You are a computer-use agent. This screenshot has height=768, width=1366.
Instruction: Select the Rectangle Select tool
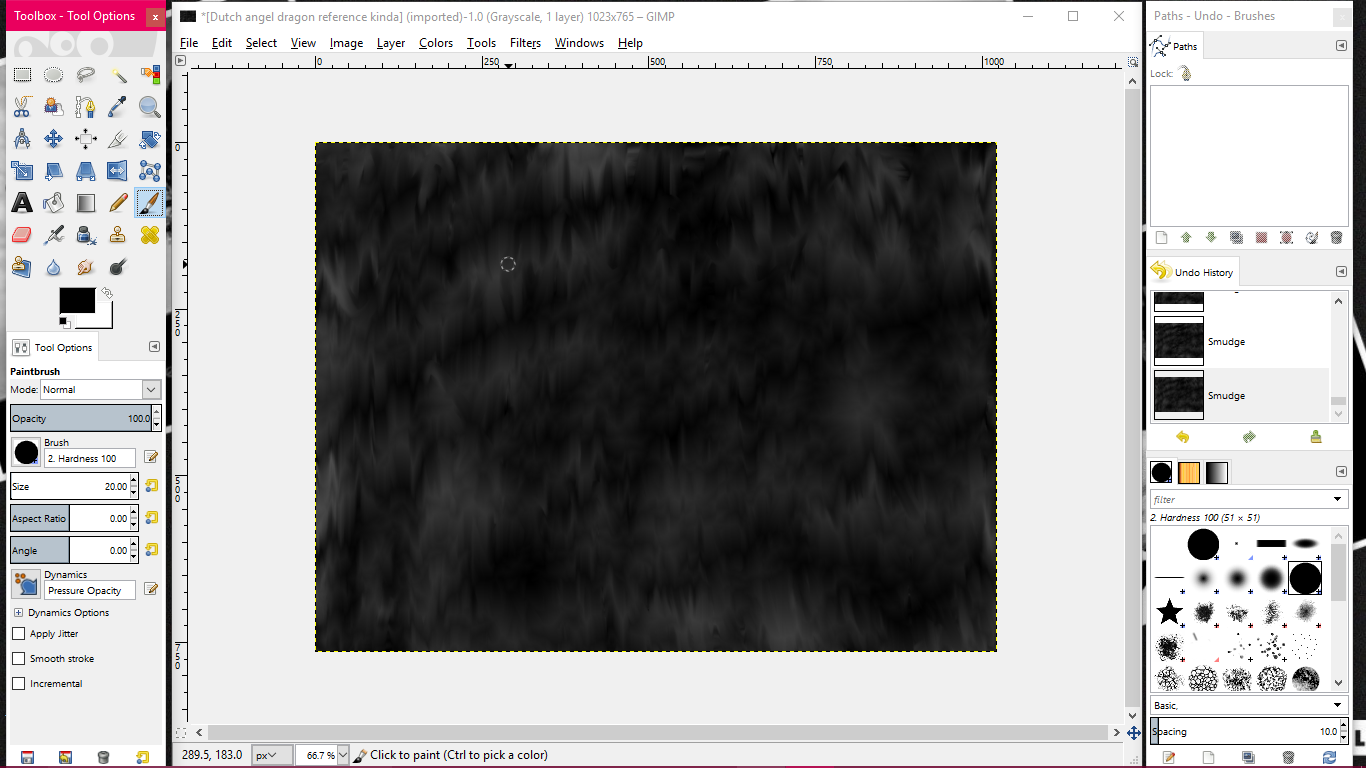coord(22,75)
